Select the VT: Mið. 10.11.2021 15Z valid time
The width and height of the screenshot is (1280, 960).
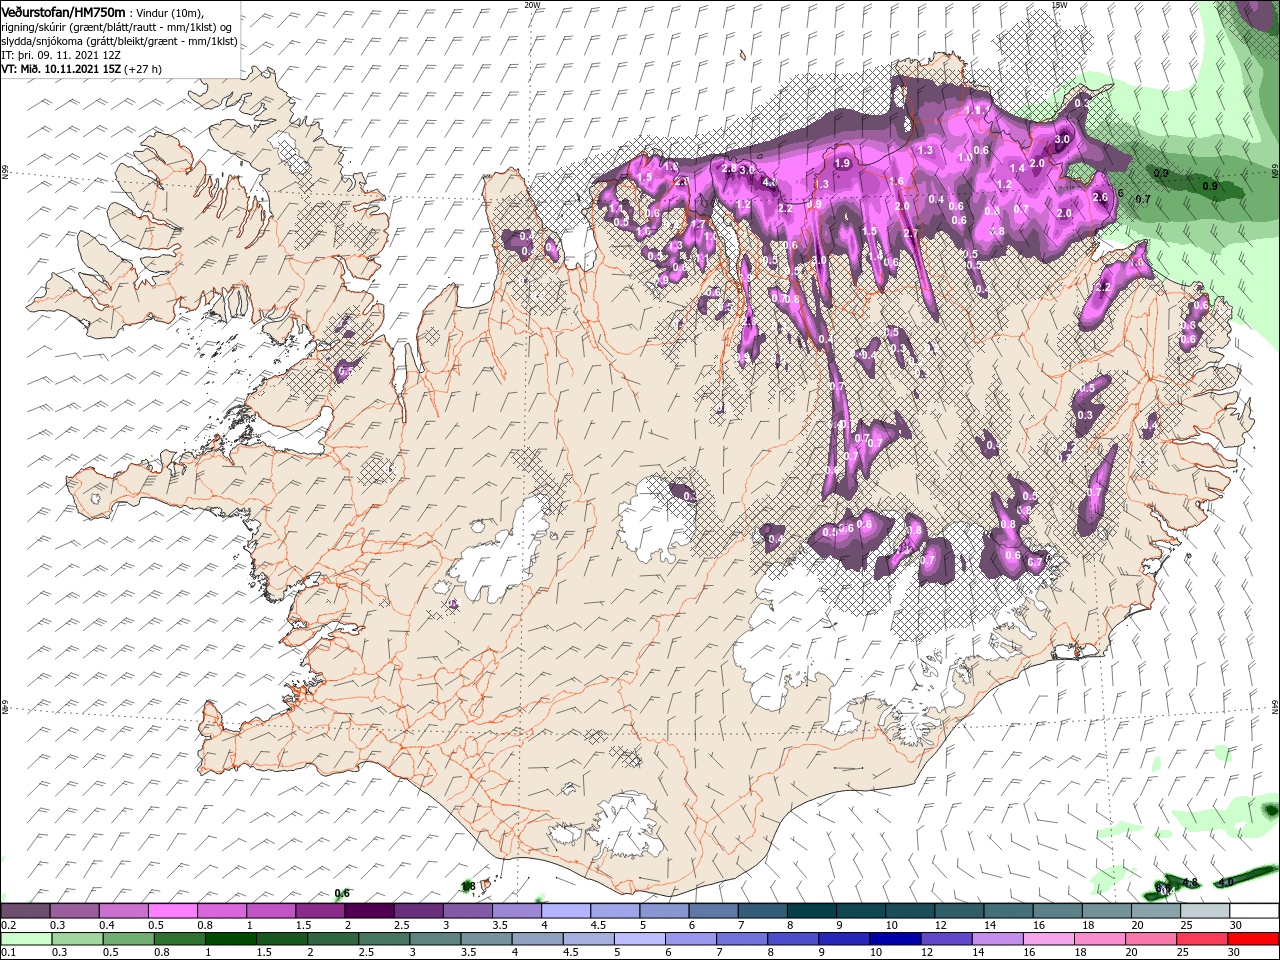(62, 69)
